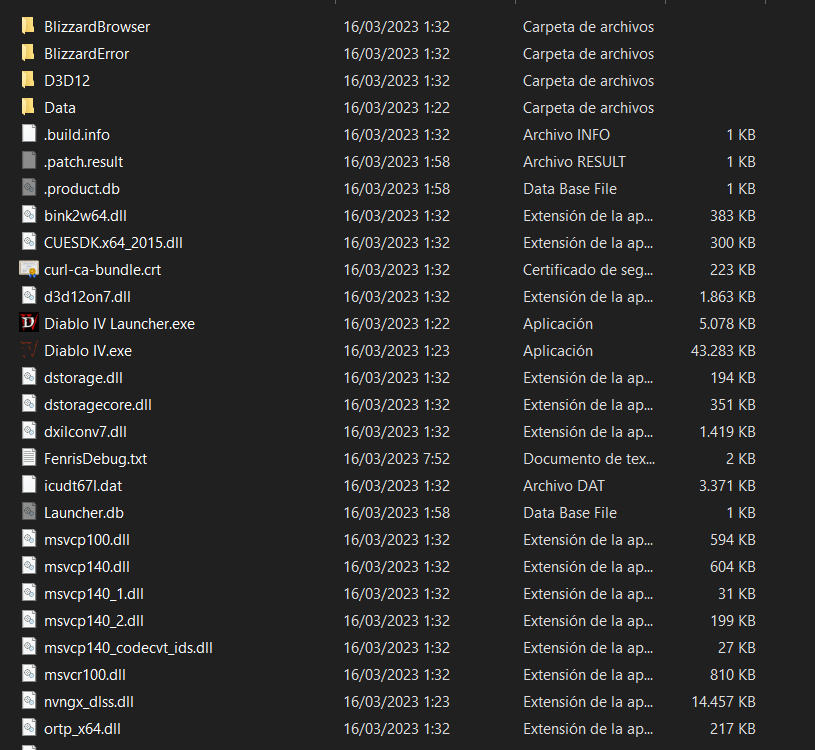This screenshot has height=750, width=815.
Task: Select the file name ortp_x64.dll
Action: (83, 729)
